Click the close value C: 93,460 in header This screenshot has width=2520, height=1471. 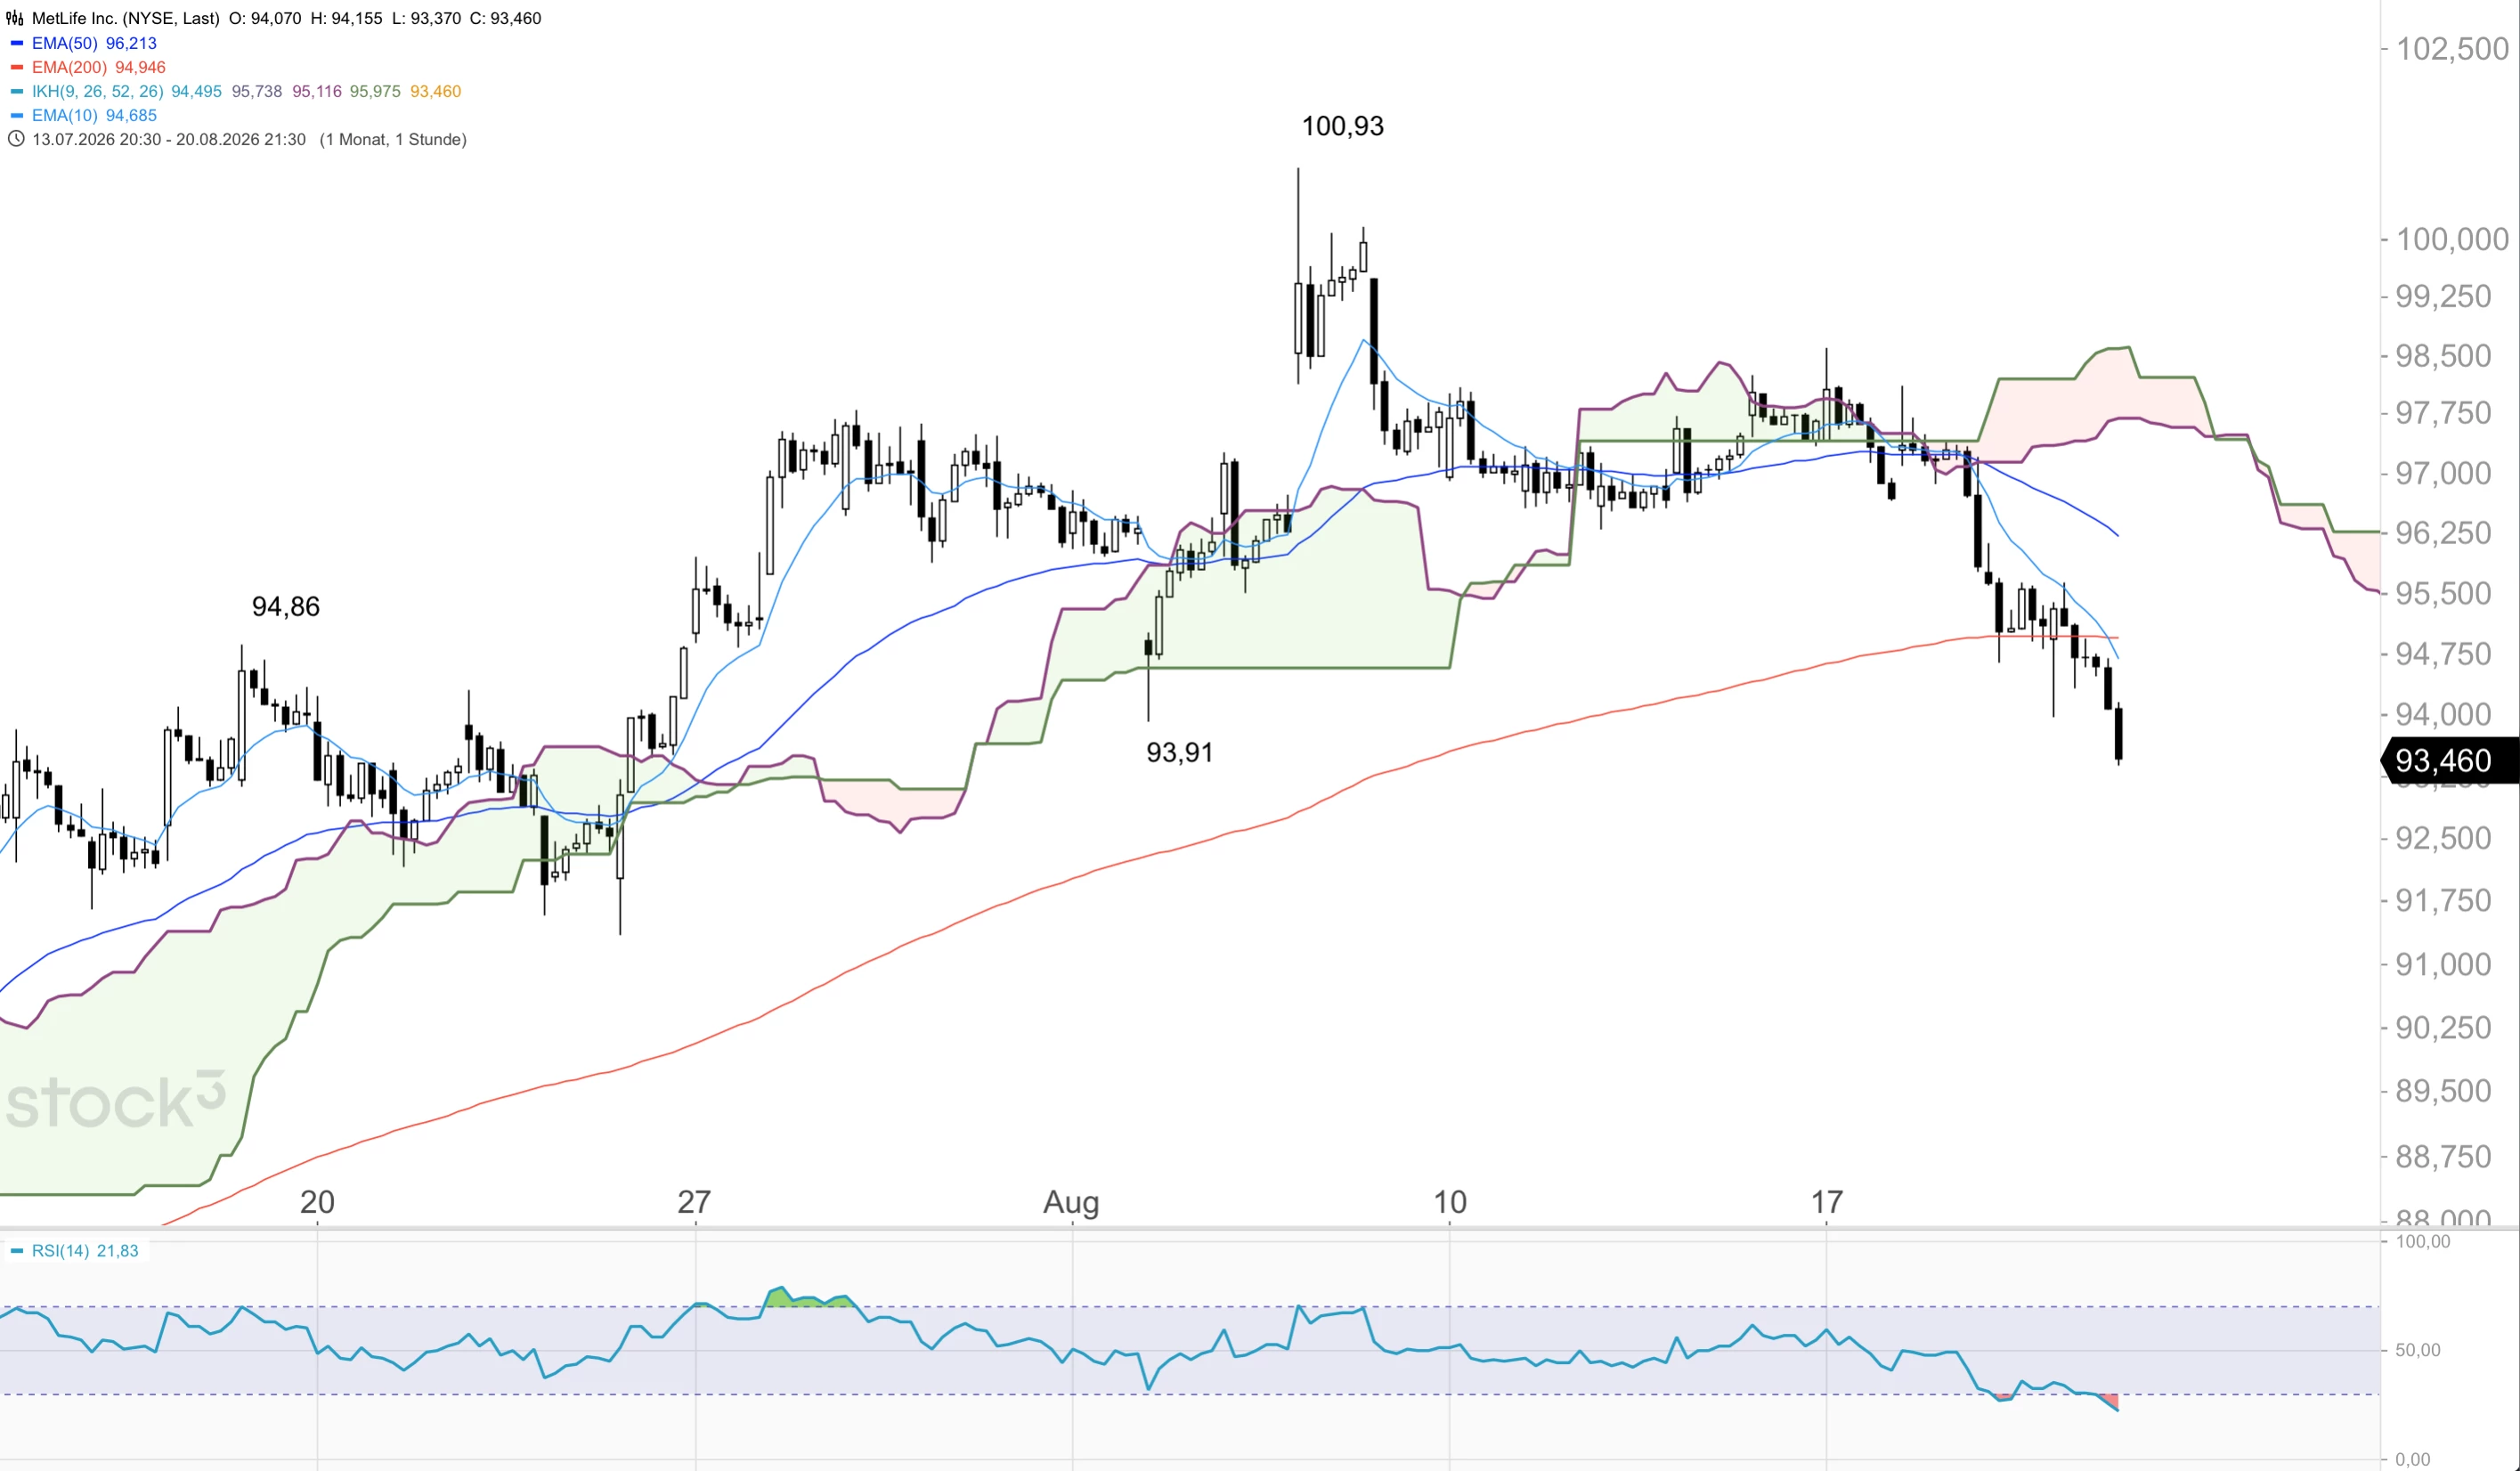tap(506, 18)
